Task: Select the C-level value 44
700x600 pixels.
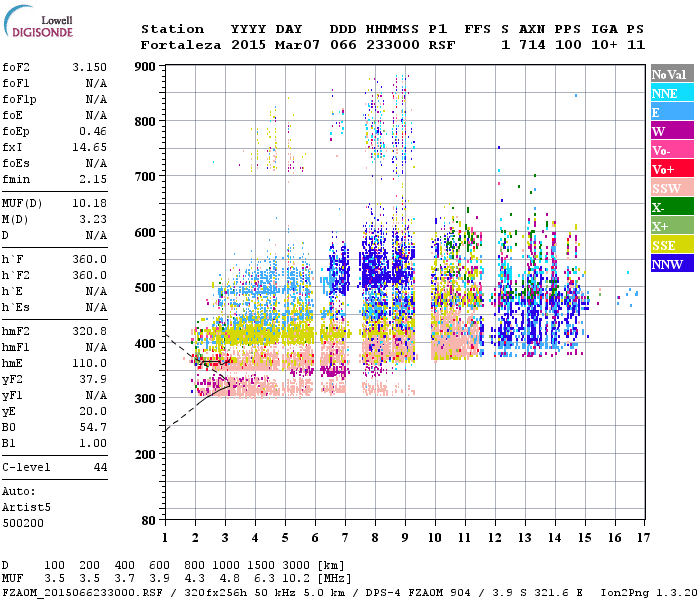Action: pos(100,466)
